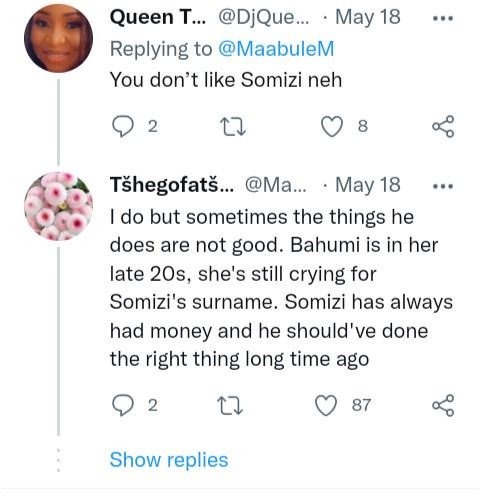Open the @Ma... handle of second tweet
Viewport: 480px width, 503px height.
click(275, 185)
